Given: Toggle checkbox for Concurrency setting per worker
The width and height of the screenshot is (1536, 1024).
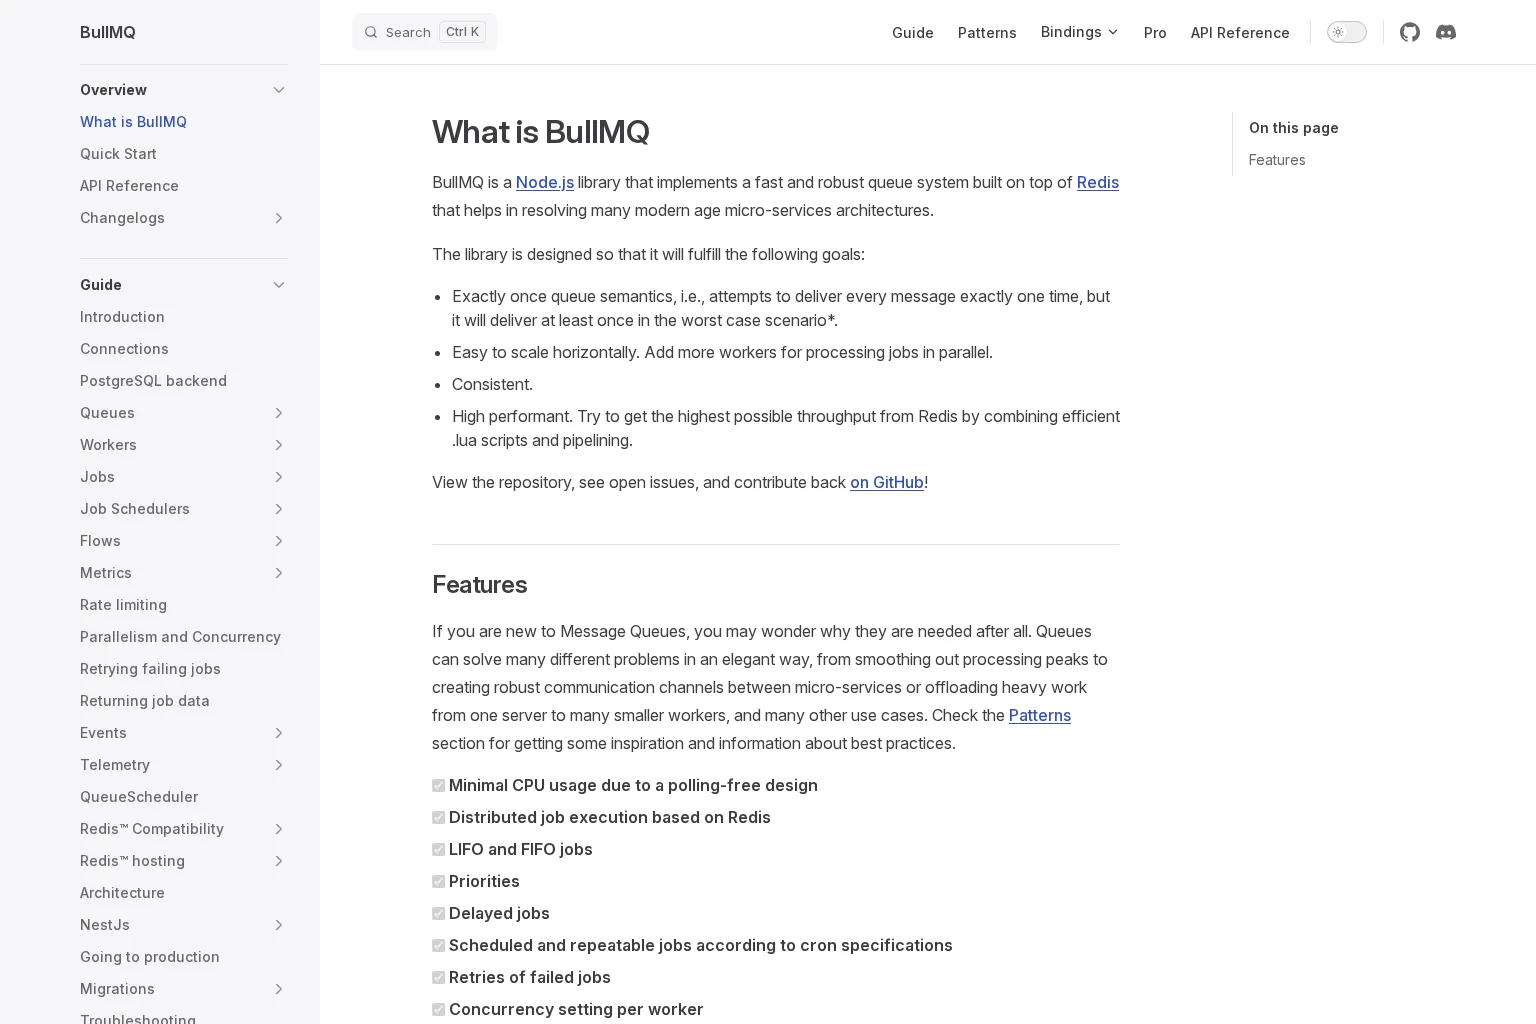Looking at the screenshot, I should [x=438, y=1010].
